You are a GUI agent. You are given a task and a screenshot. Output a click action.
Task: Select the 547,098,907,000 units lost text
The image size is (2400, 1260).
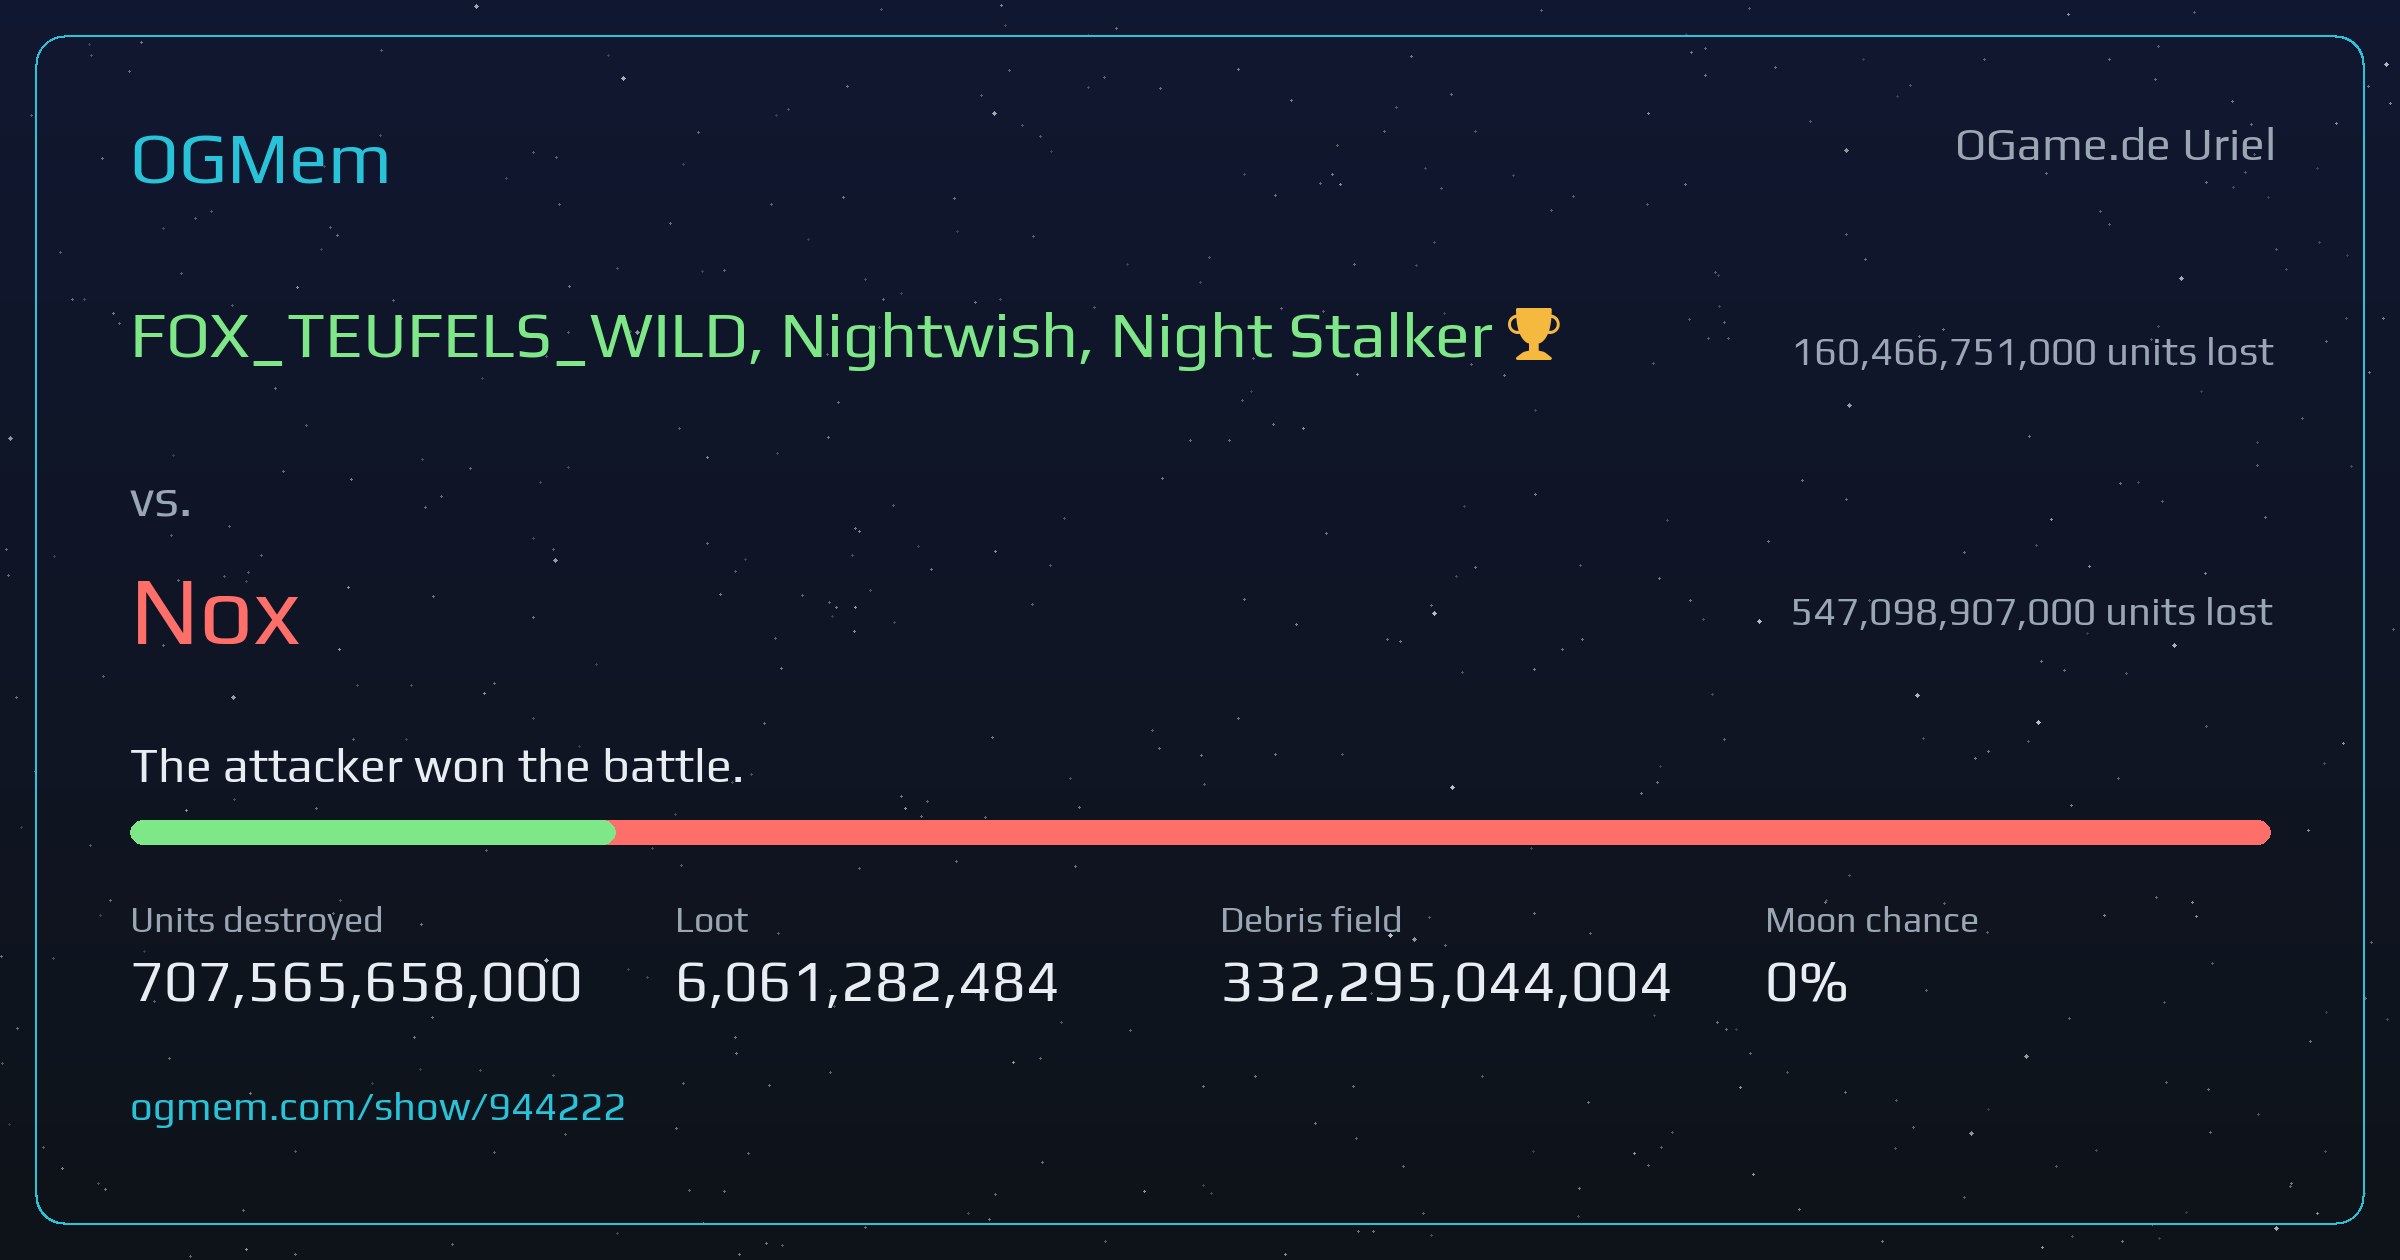2032,612
